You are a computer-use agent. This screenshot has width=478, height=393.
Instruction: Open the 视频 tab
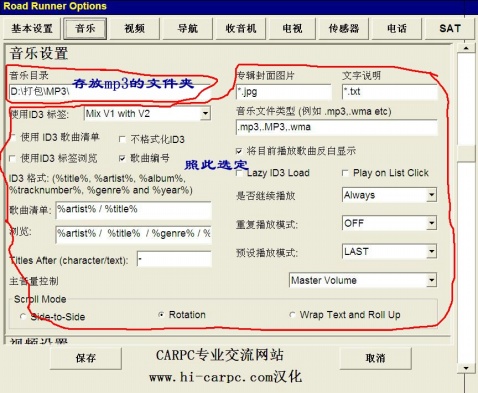pos(135,28)
